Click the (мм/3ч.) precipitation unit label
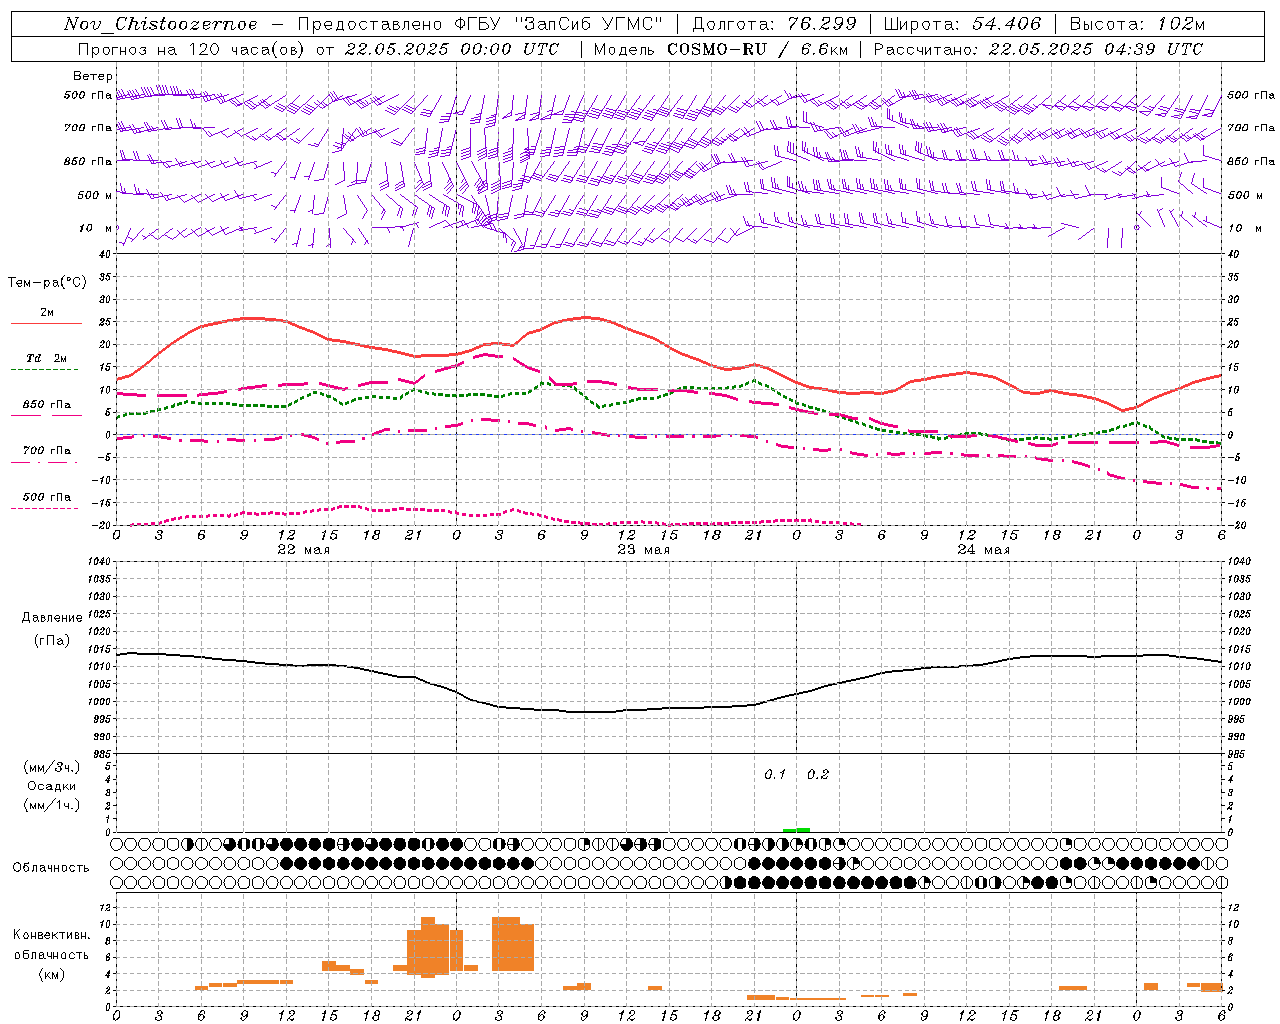 tap(52, 767)
